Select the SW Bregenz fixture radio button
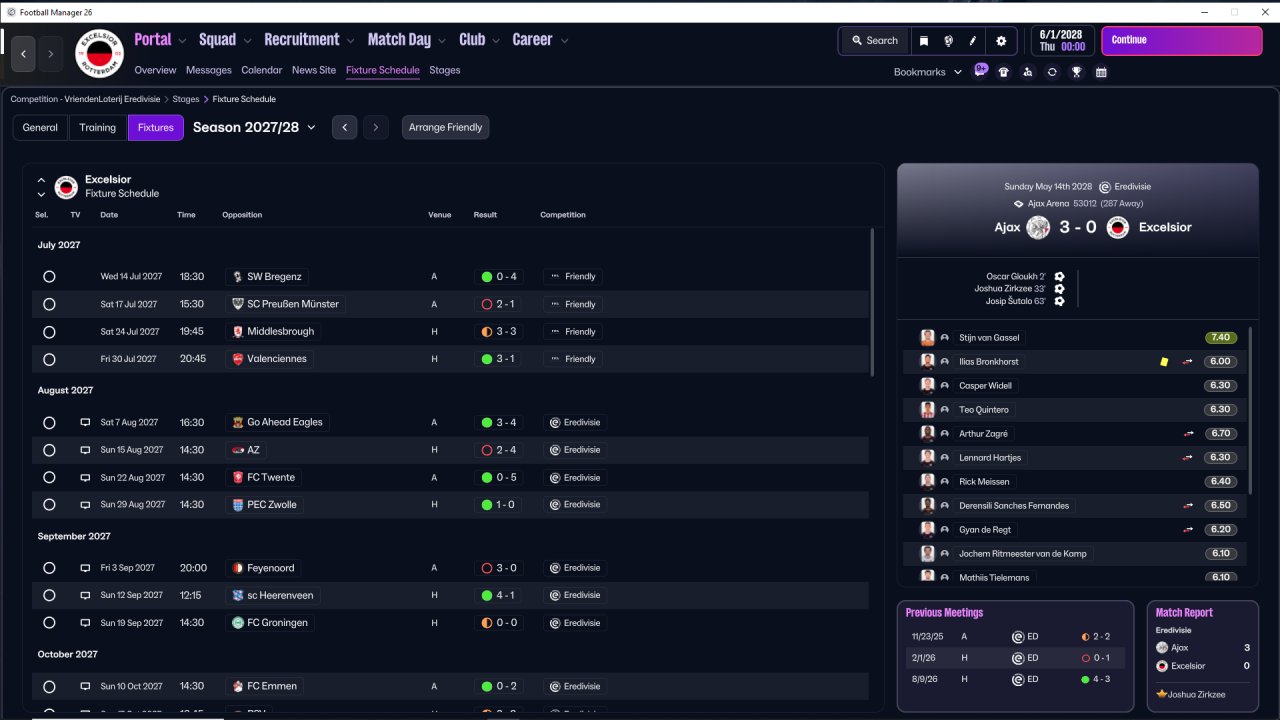The height and width of the screenshot is (720, 1280). pos(49,277)
